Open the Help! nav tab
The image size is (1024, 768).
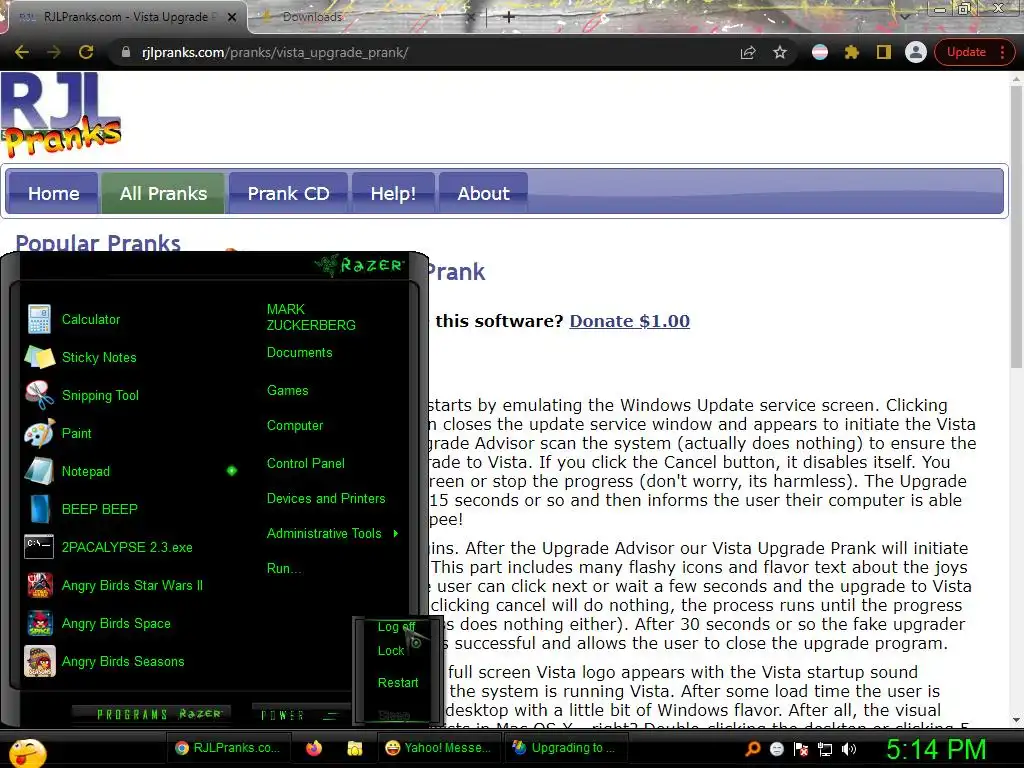pos(393,193)
